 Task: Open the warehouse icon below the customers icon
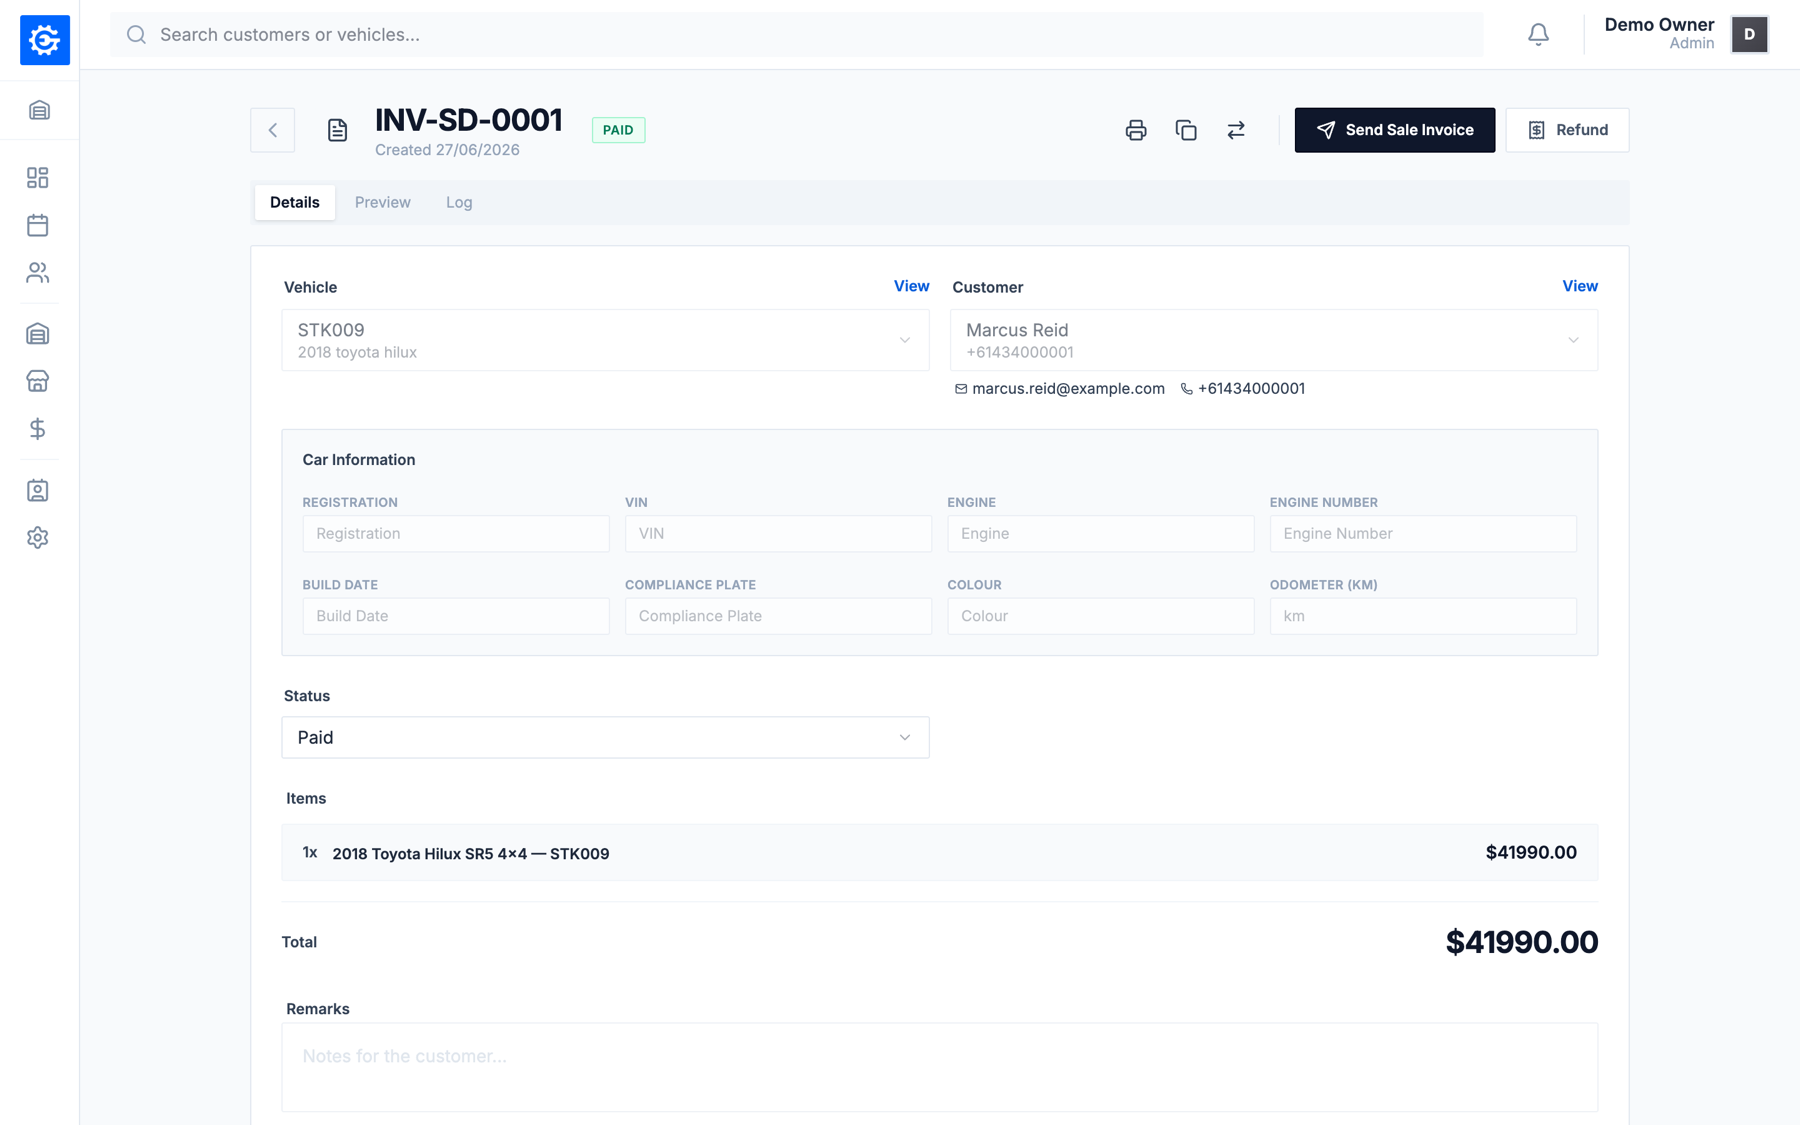coord(38,334)
